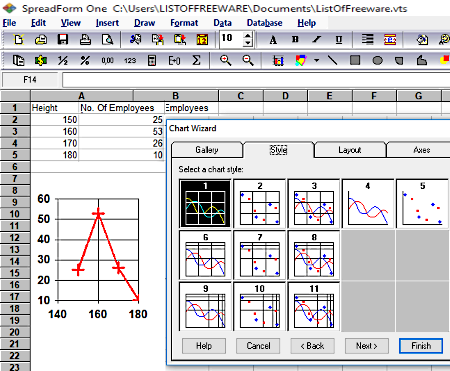Switch to the Layout tab
The width and height of the screenshot is (450, 371).
click(350, 150)
